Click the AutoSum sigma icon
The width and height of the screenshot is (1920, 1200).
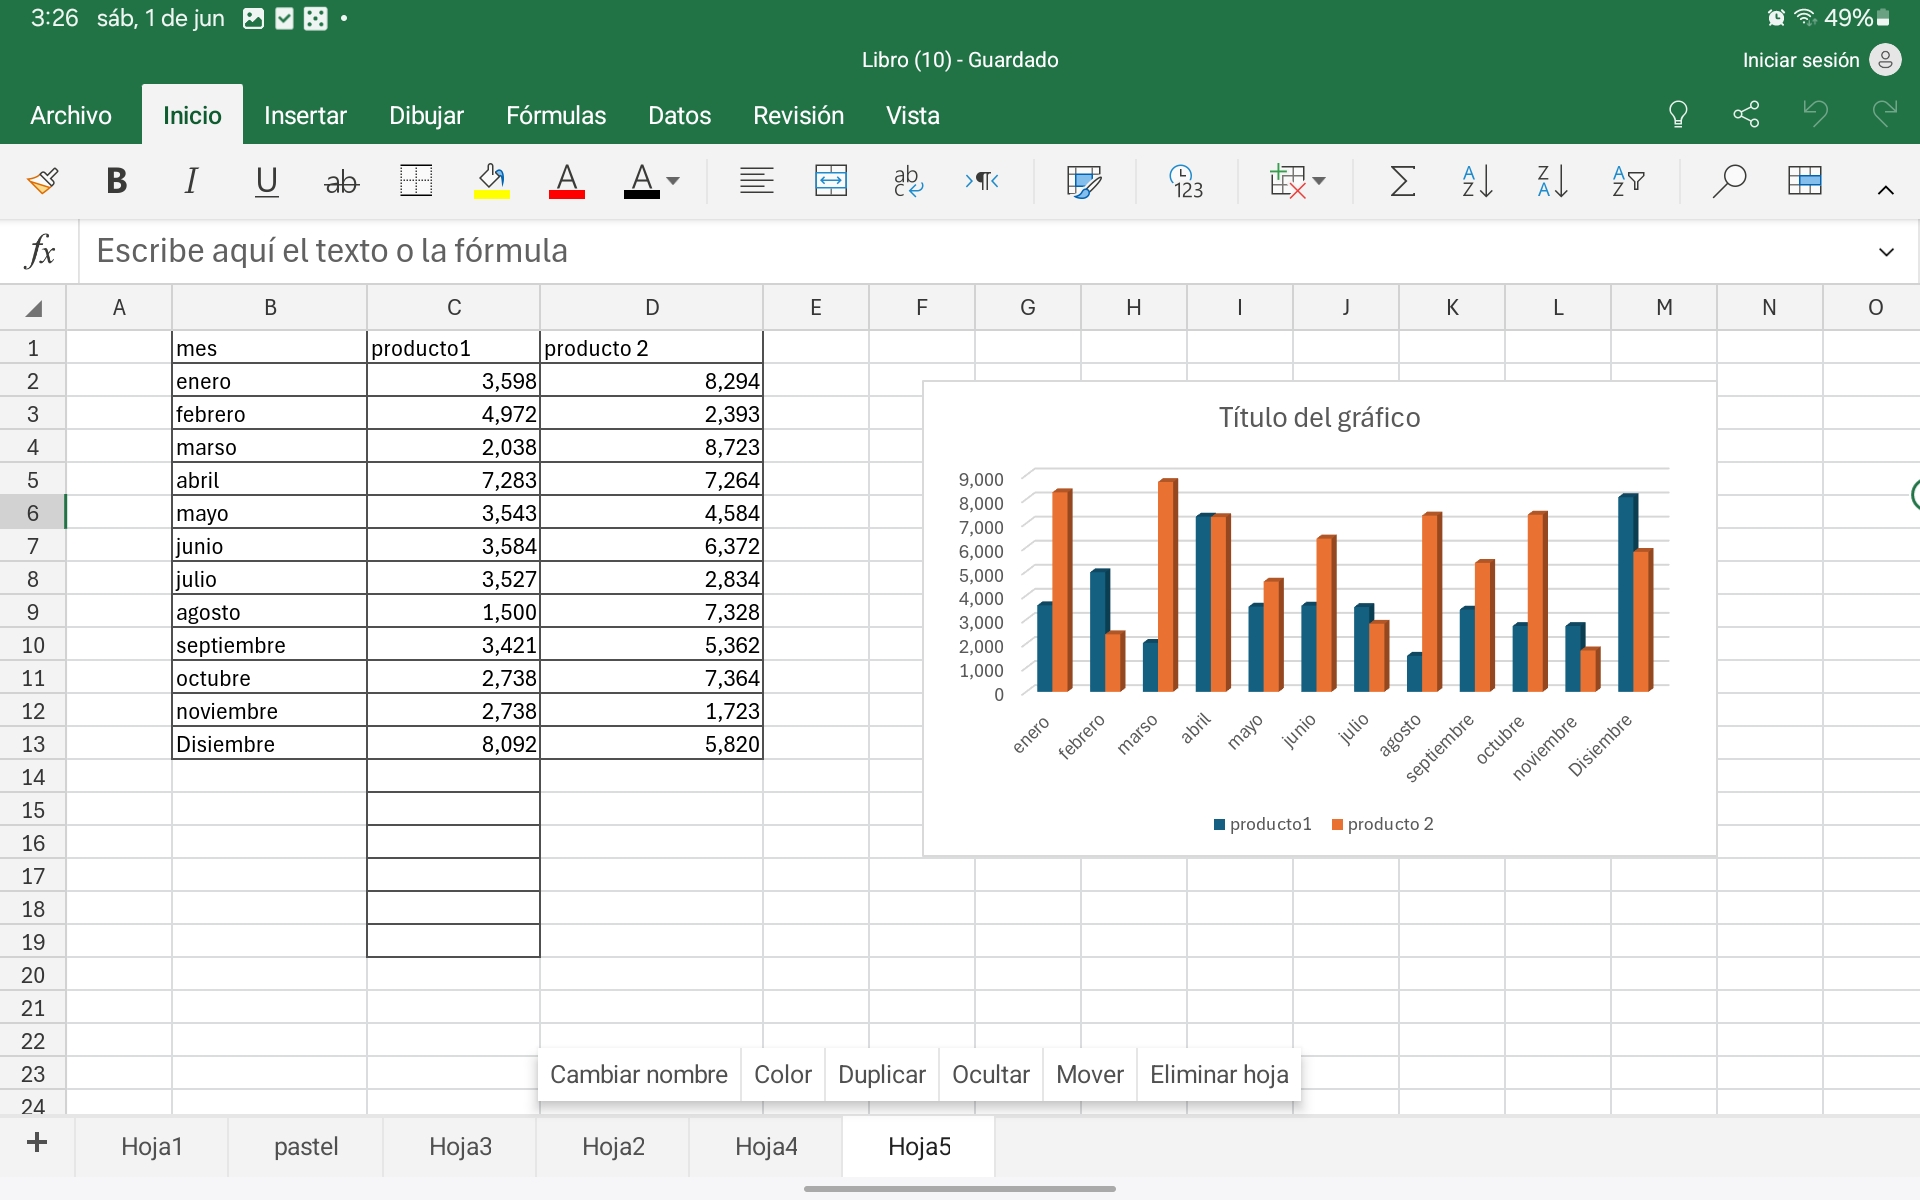click(x=1403, y=181)
